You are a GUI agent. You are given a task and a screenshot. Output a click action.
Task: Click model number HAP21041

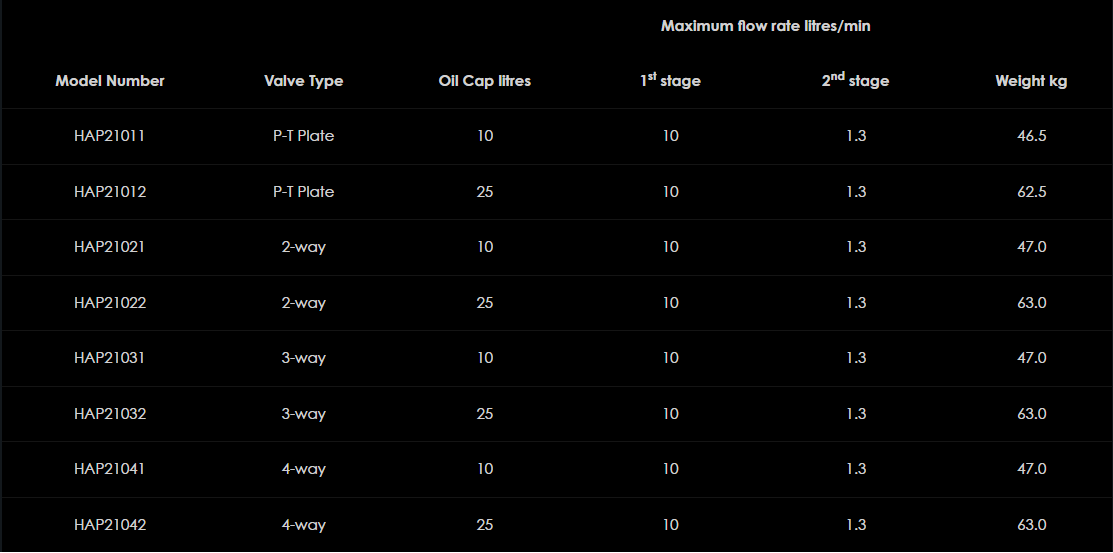point(110,469)
